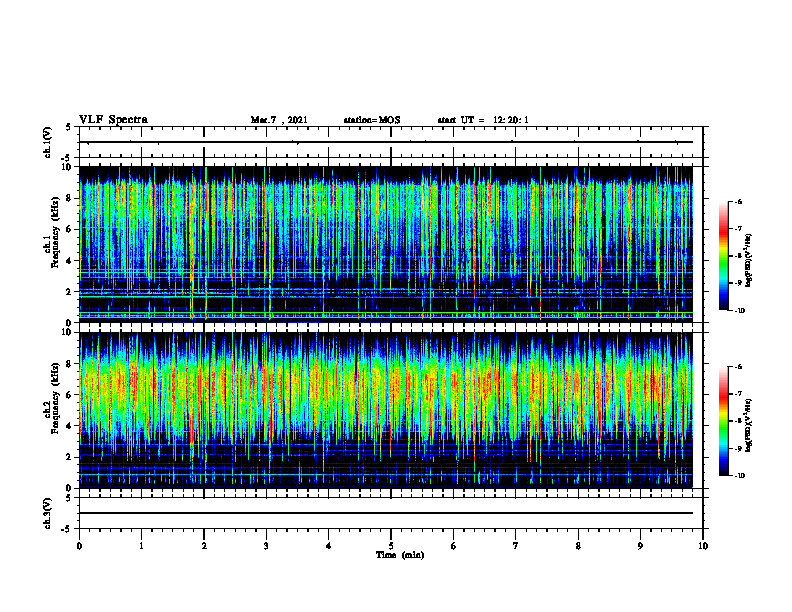Click the time axis tick label "6"
Screen dimensions: 792x612
pos(454,546)
